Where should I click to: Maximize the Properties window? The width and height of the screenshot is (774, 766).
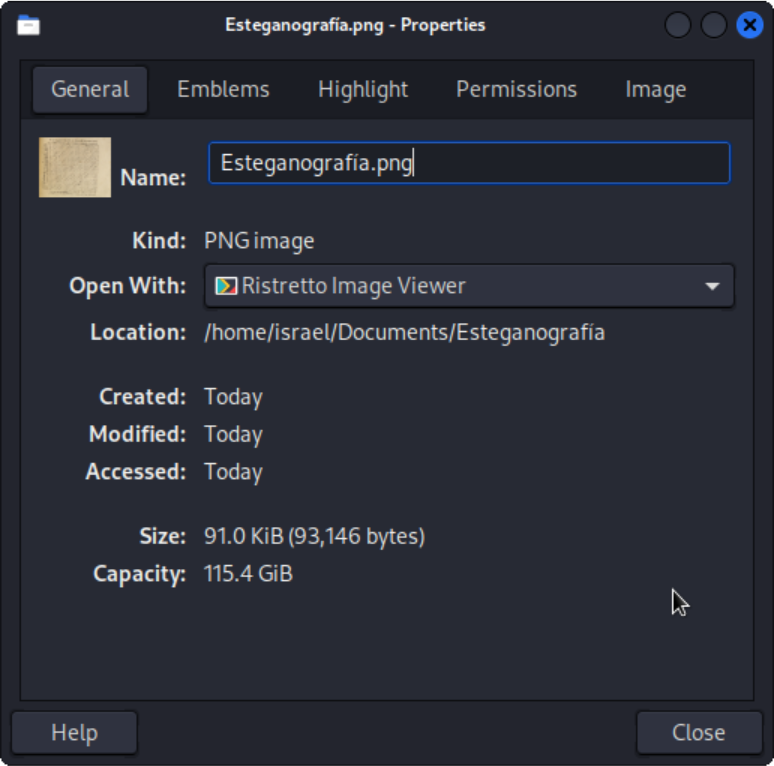pyautogui.click(x=713, y=25)
